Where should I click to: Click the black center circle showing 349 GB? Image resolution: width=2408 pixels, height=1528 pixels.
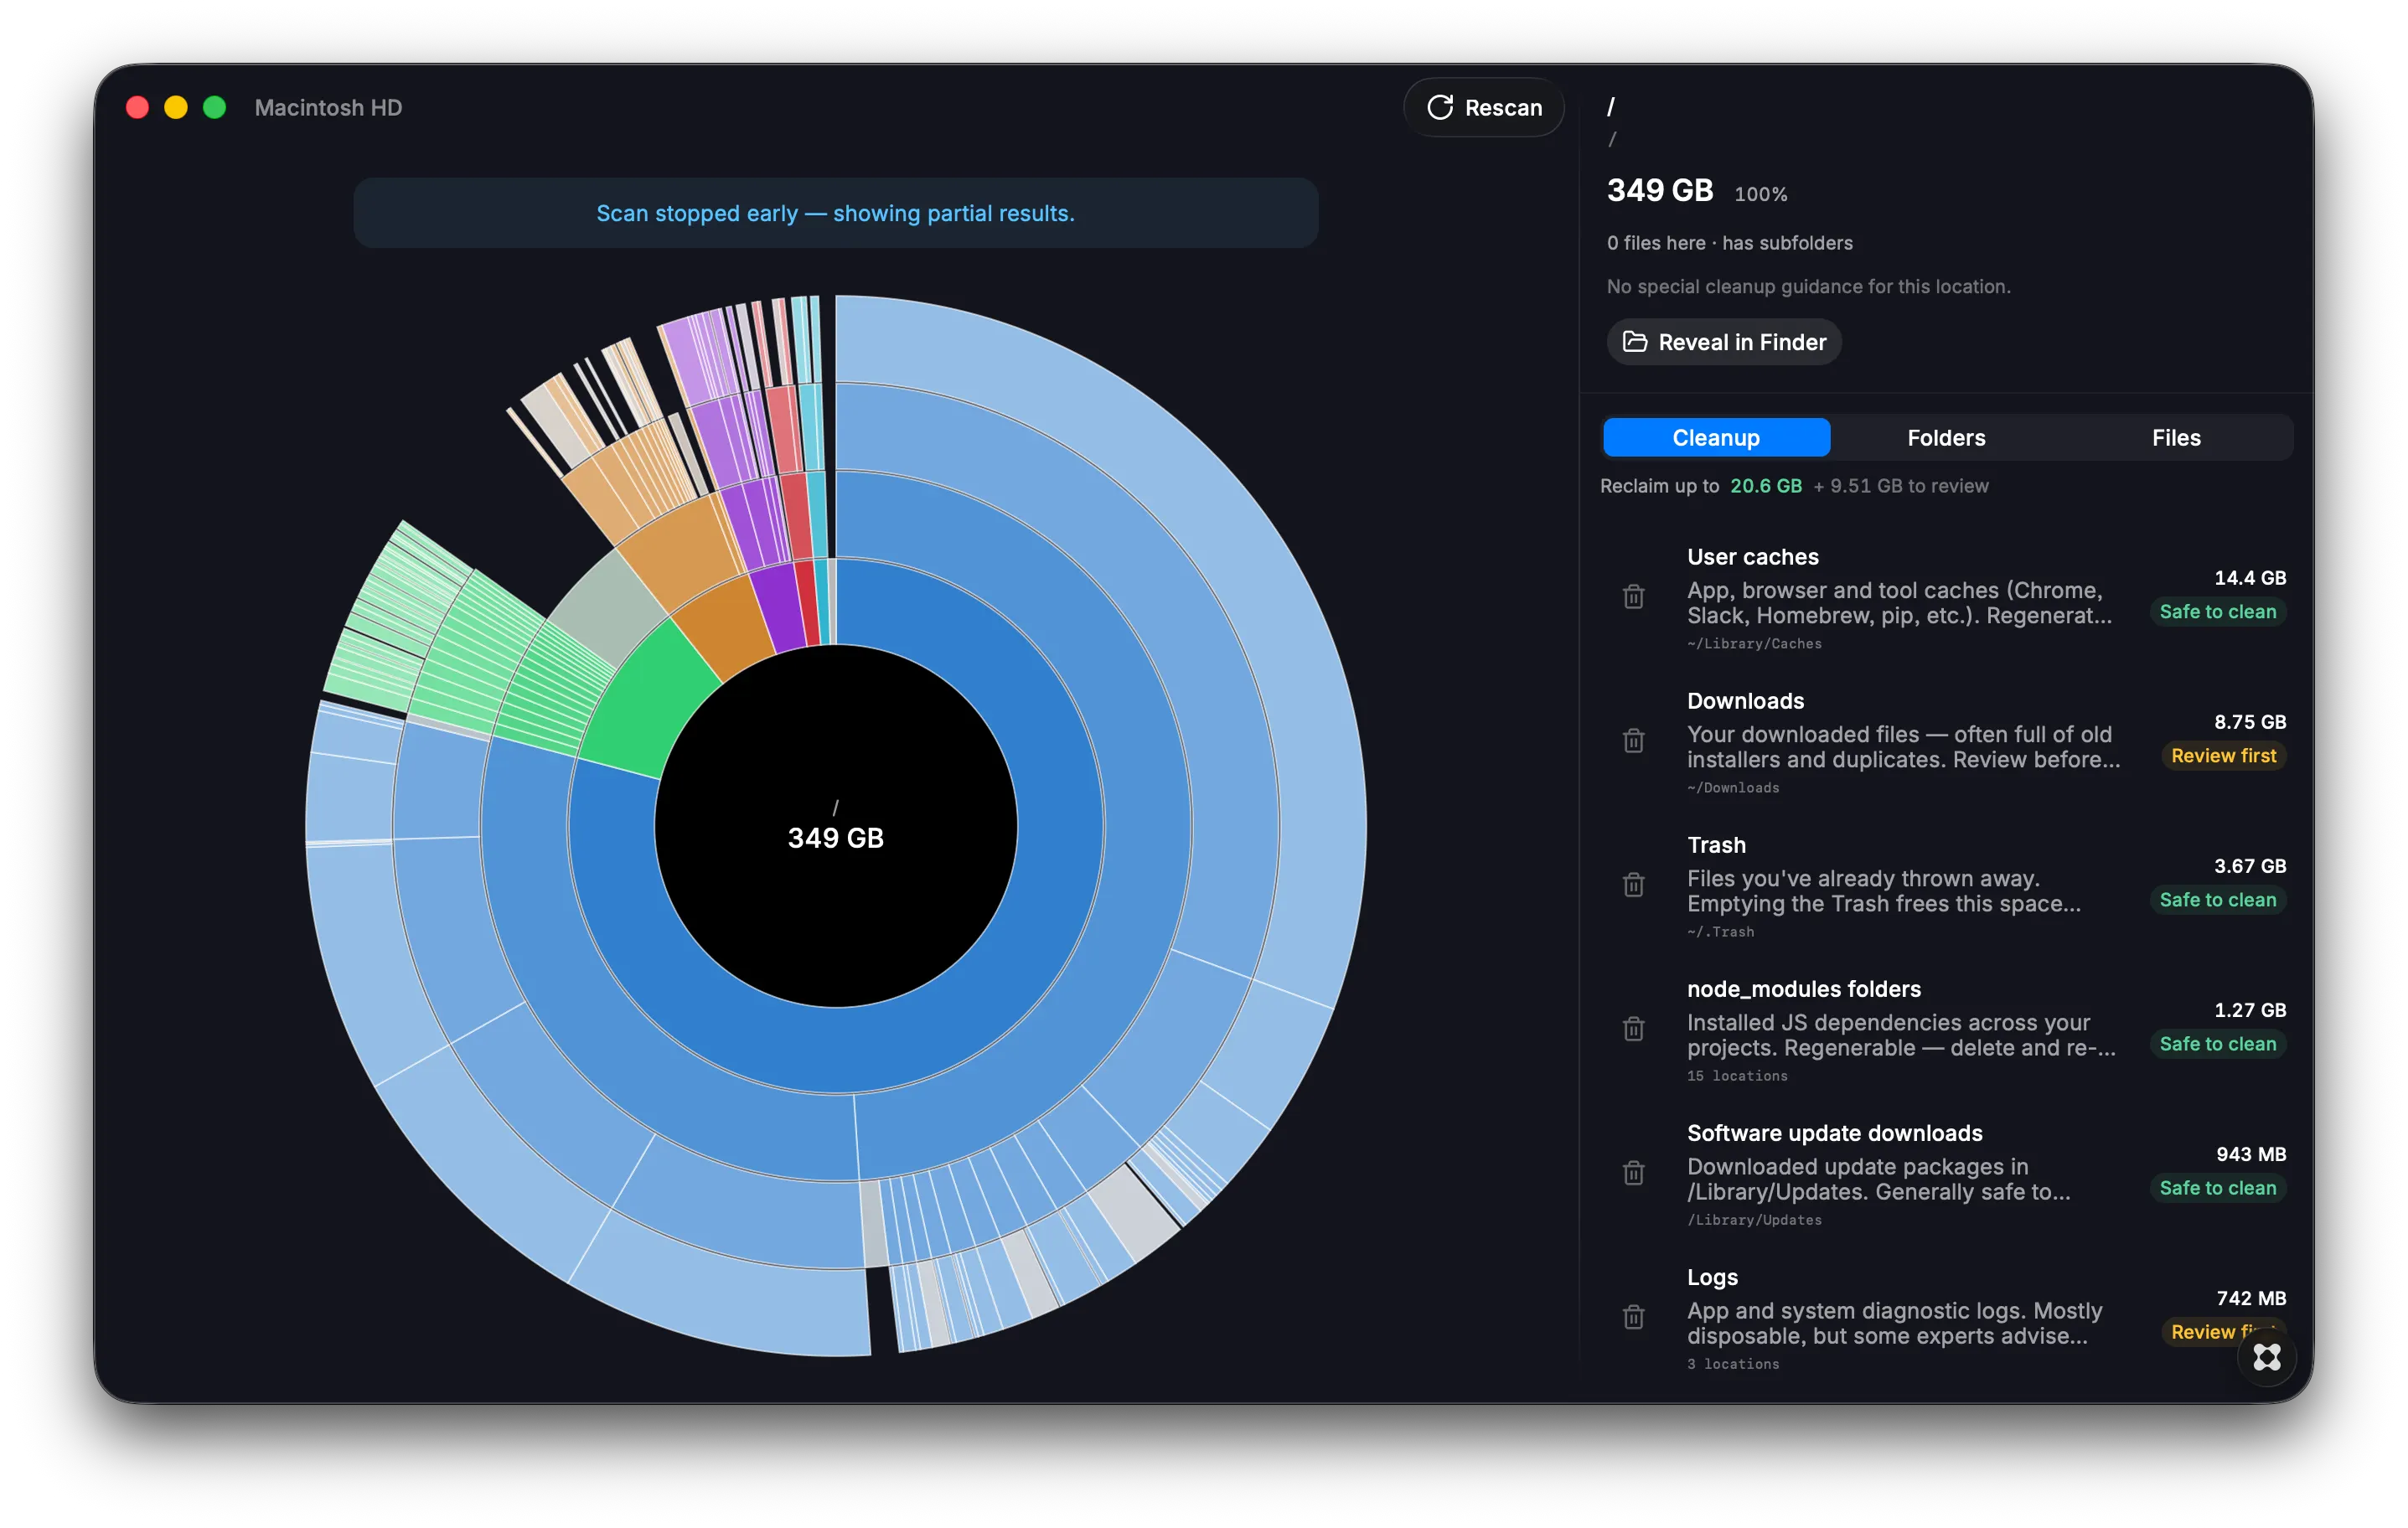click(x=835, y=826)
